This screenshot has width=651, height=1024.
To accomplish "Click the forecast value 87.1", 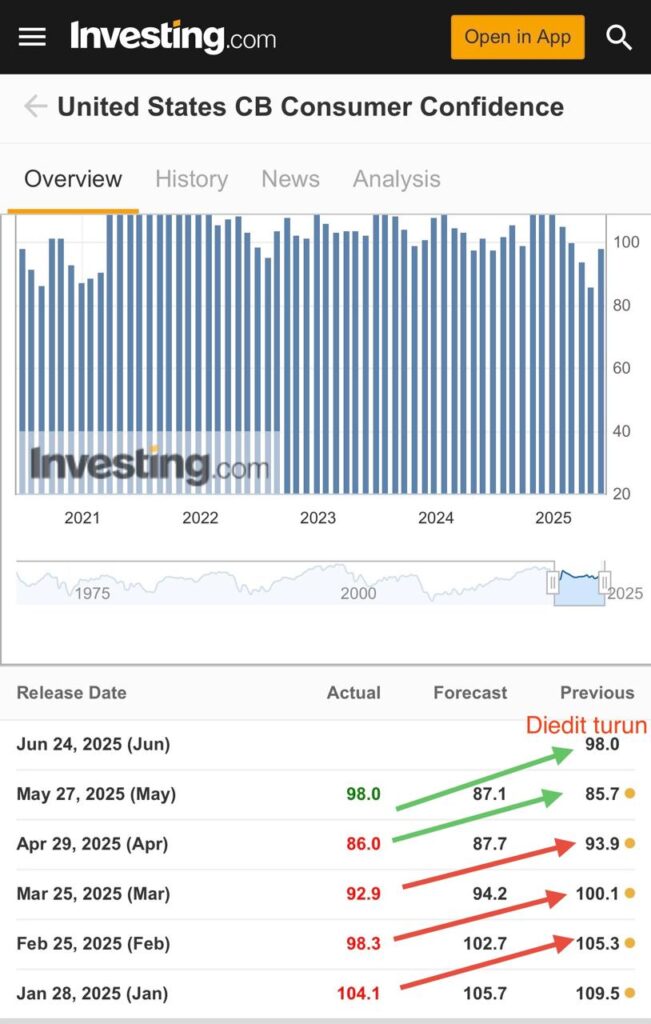I will tap(490, 794).
